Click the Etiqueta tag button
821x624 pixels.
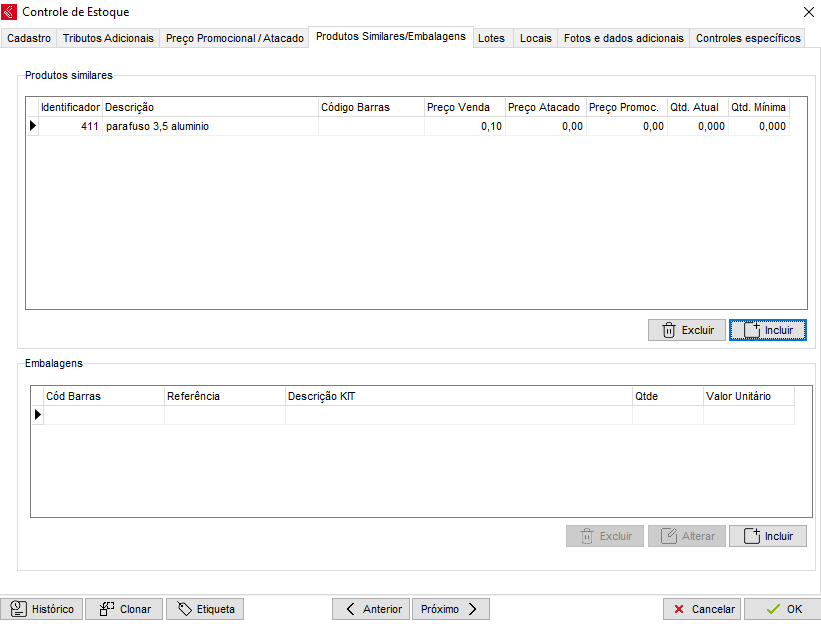pos(205,609)
